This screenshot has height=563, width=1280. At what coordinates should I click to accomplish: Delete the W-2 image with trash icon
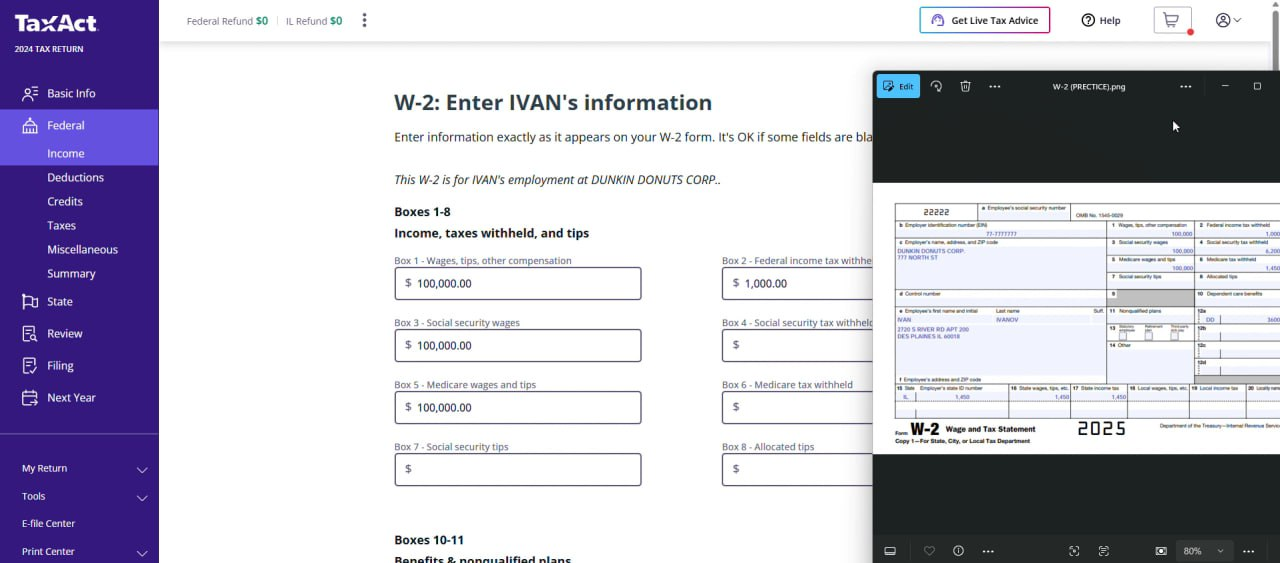click(x=965, y=86)
